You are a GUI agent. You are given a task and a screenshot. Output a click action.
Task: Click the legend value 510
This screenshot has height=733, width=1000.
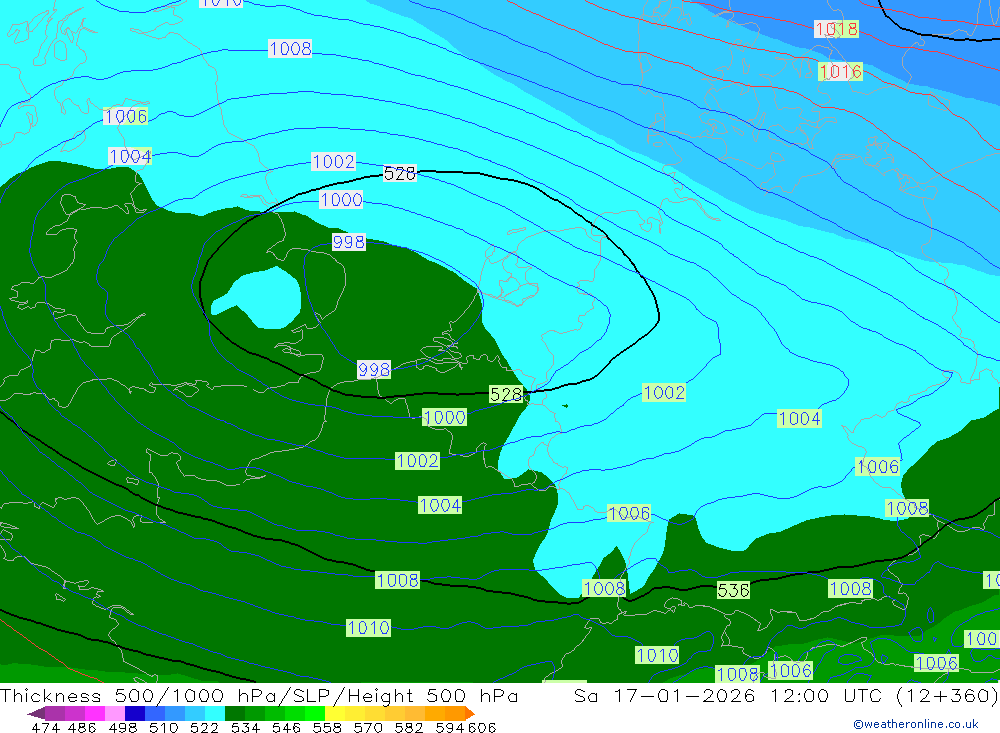click(x=164, y=727)
